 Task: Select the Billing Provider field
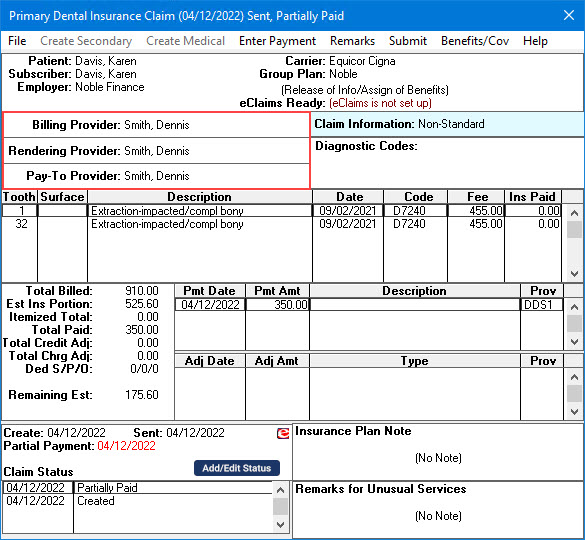point(157,125)
